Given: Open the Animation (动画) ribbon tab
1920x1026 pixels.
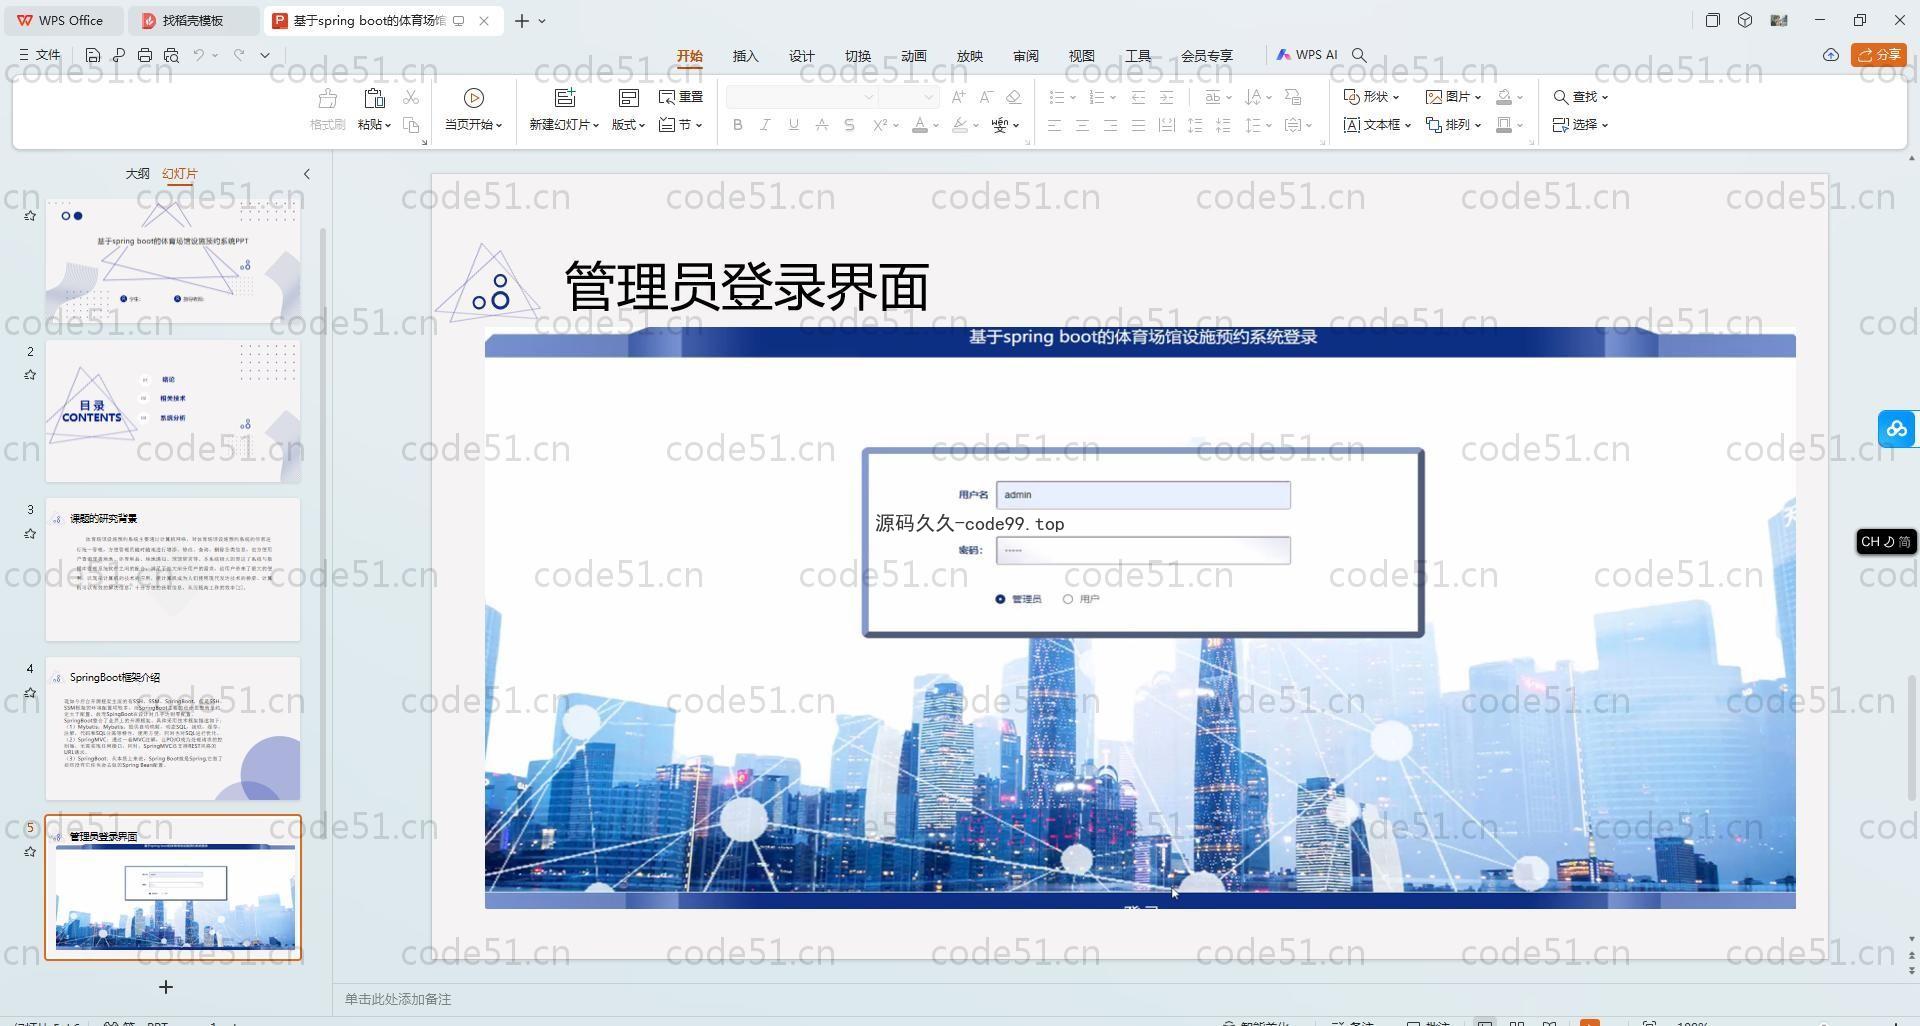Looking at the screenshot, I should coord(914,56).
